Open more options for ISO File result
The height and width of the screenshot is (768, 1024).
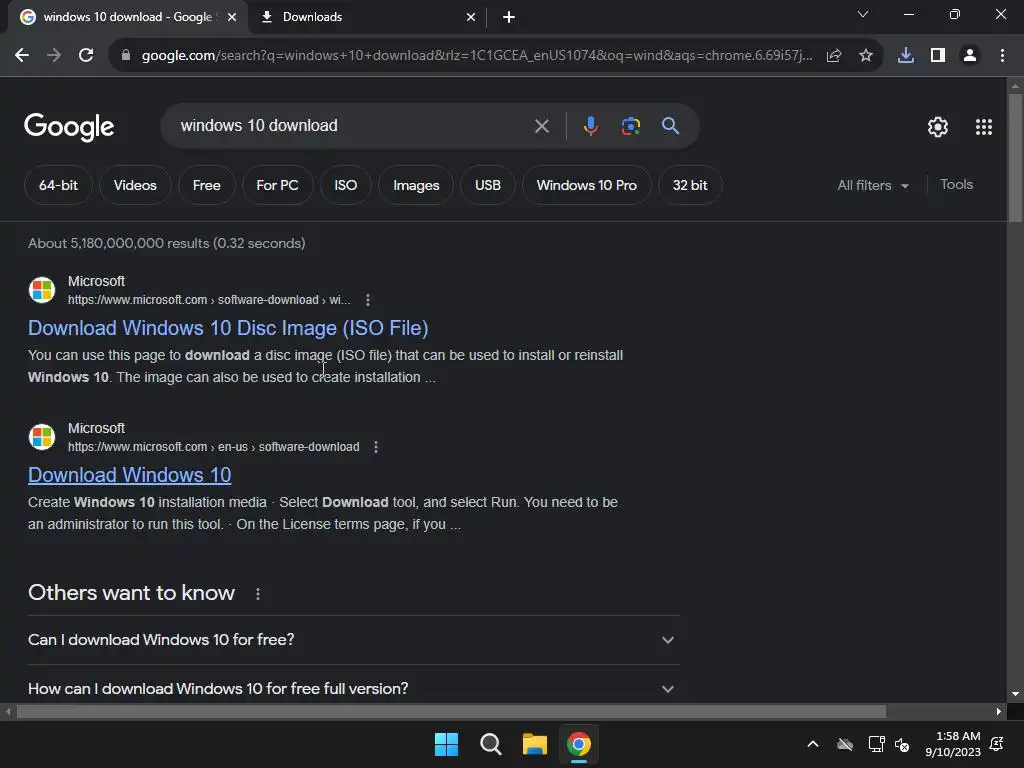click(368, 300)
